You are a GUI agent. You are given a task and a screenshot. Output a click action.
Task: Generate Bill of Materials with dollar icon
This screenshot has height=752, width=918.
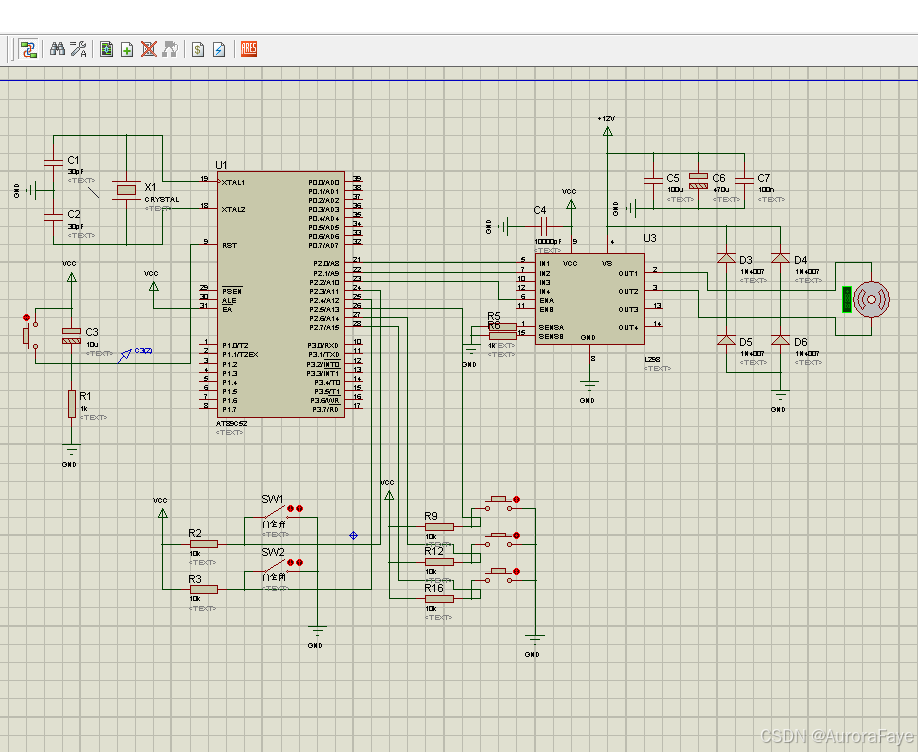pyautogui.click(x=198, y=49)
